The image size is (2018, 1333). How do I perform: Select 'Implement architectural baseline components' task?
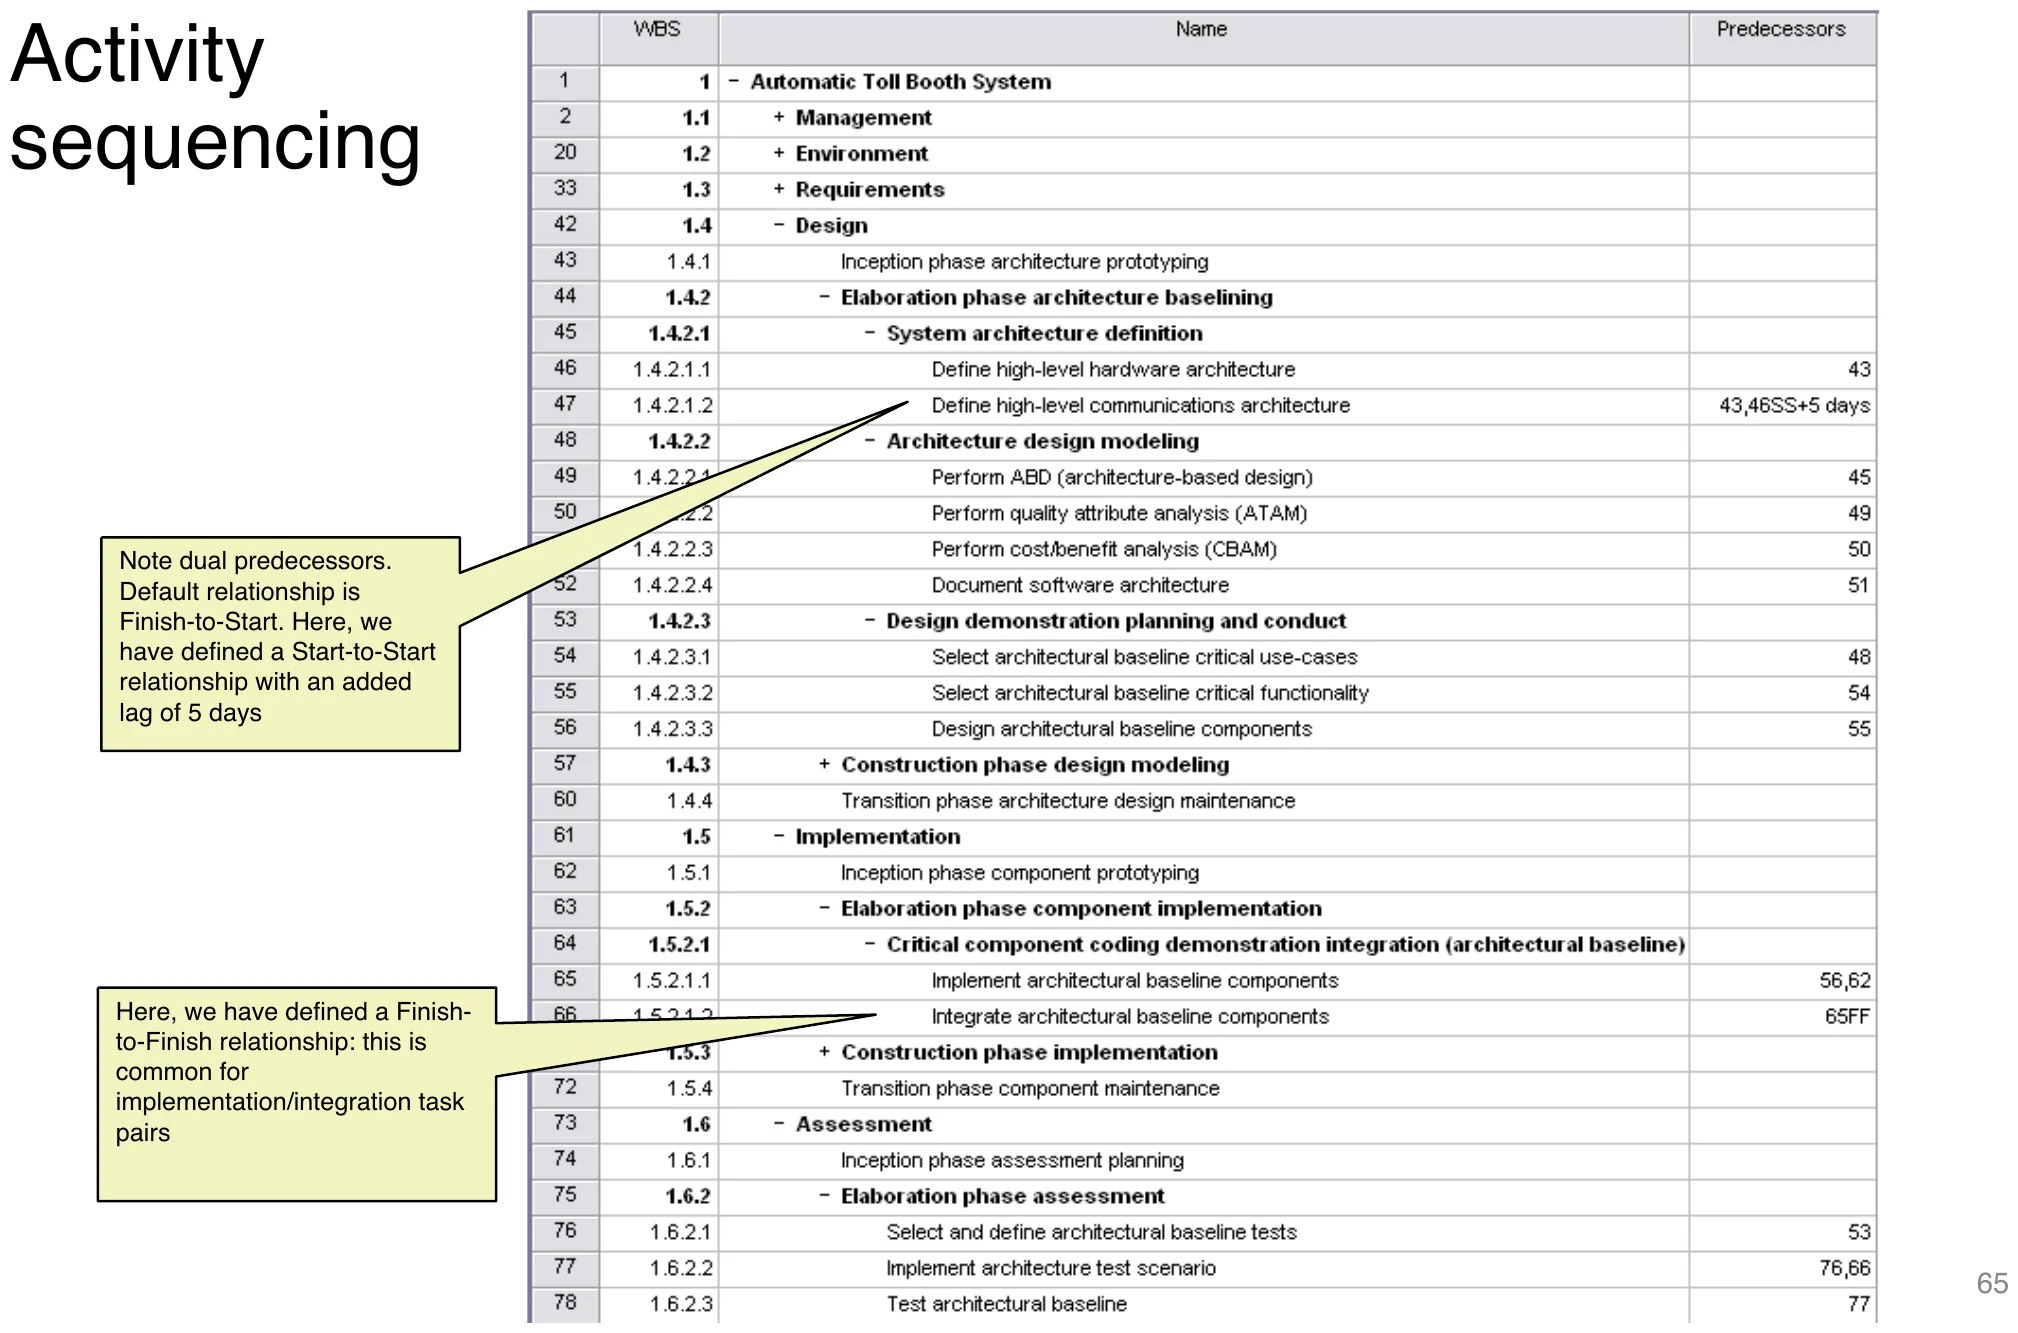(1135, 981)
